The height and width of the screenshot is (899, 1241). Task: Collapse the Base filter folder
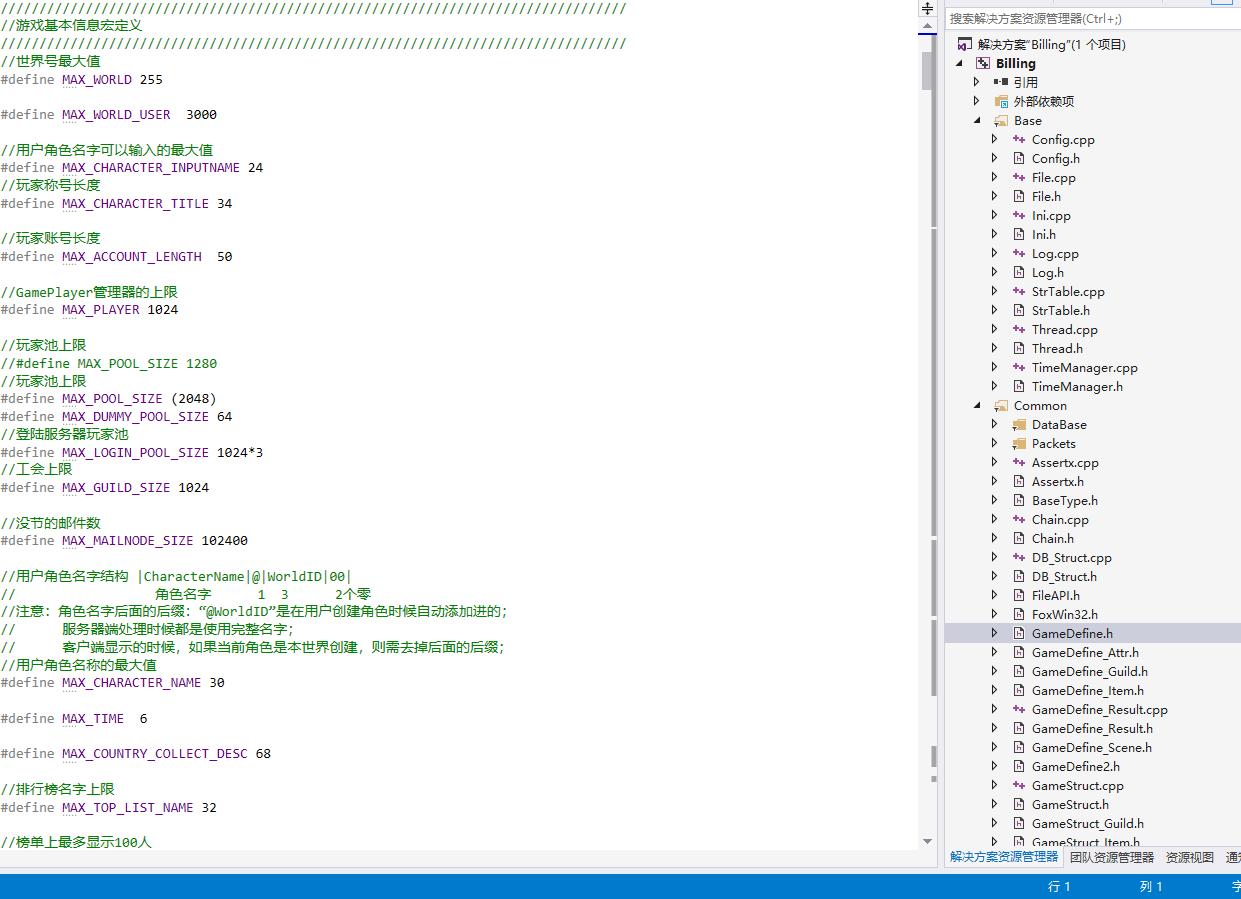coord(977,121)
